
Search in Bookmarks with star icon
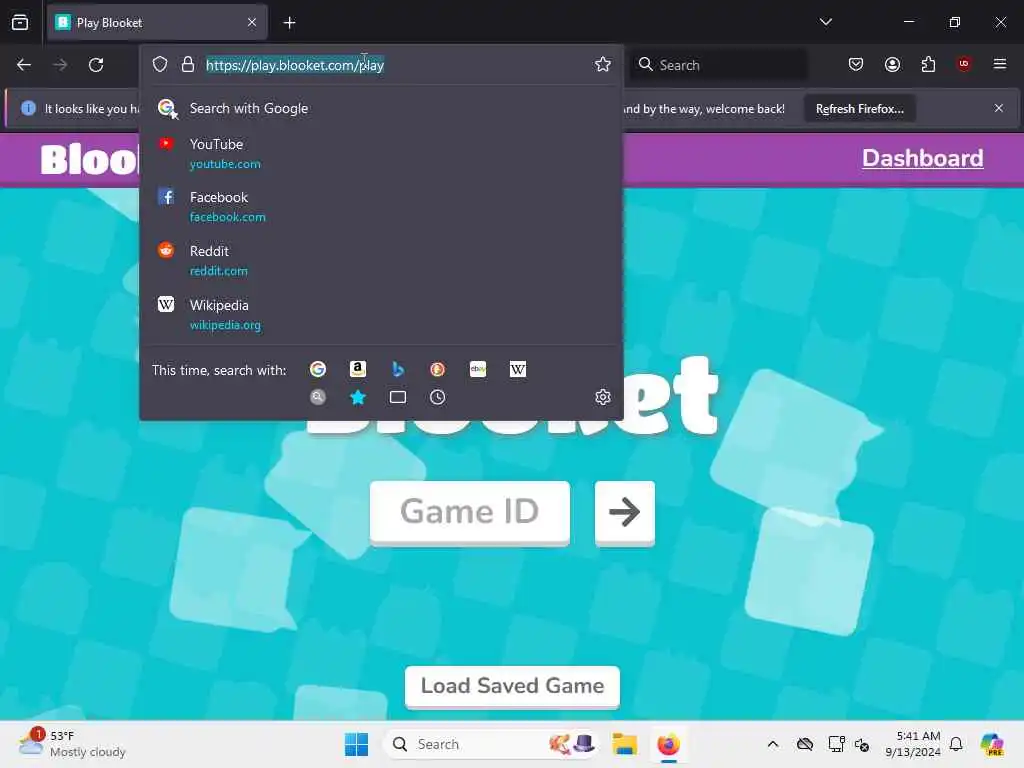pos(357,397)
